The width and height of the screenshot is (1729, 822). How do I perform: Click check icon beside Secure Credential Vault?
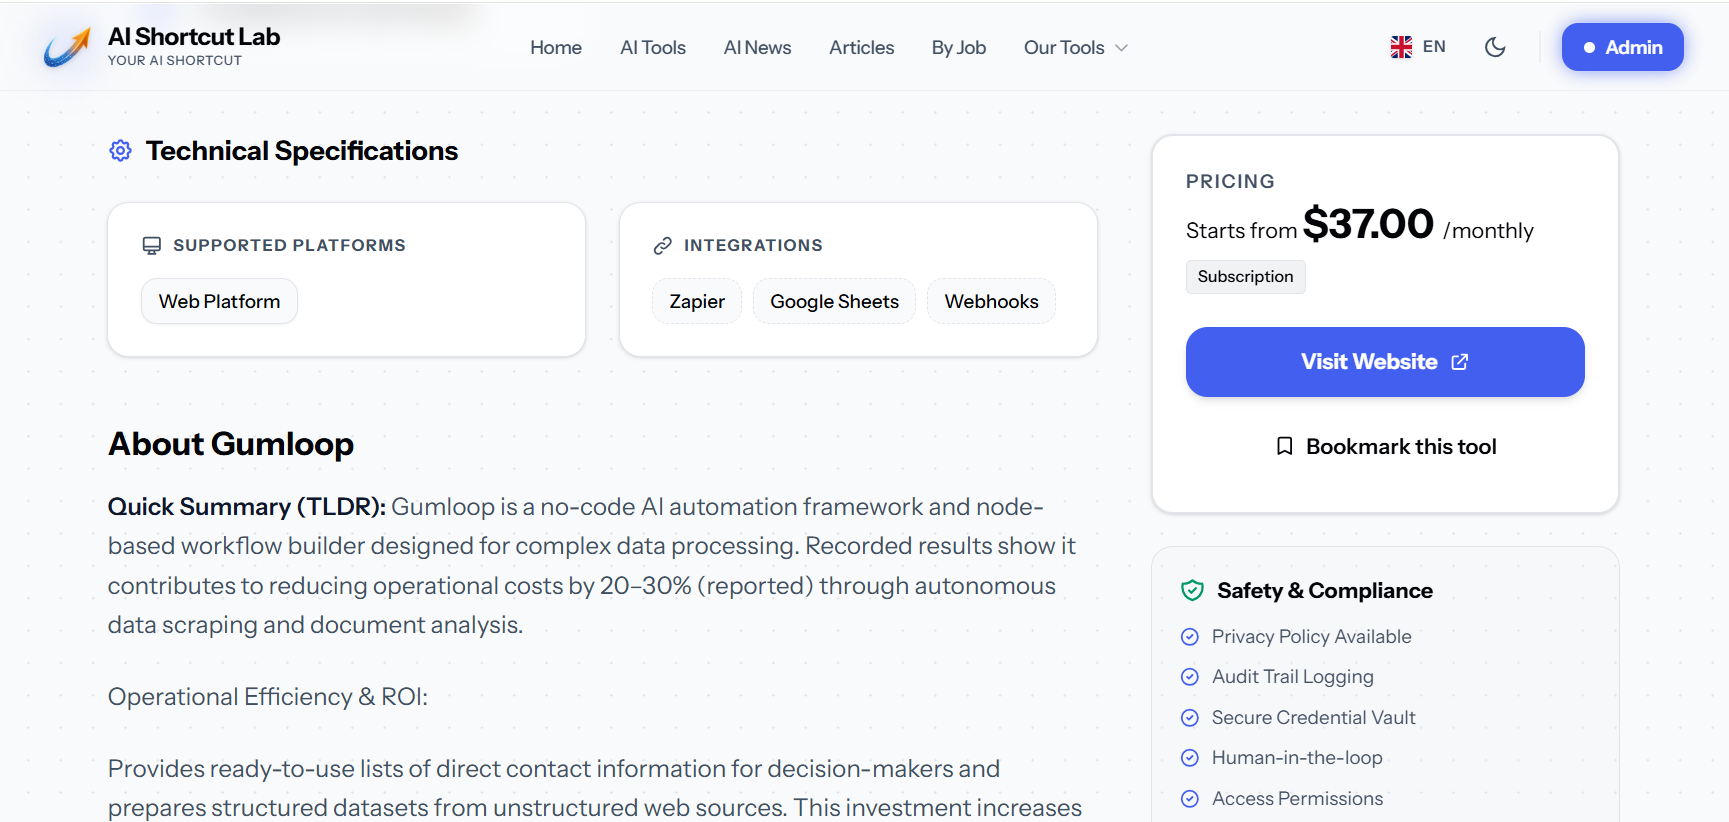pyautogui.click(x=1190, y=718)
